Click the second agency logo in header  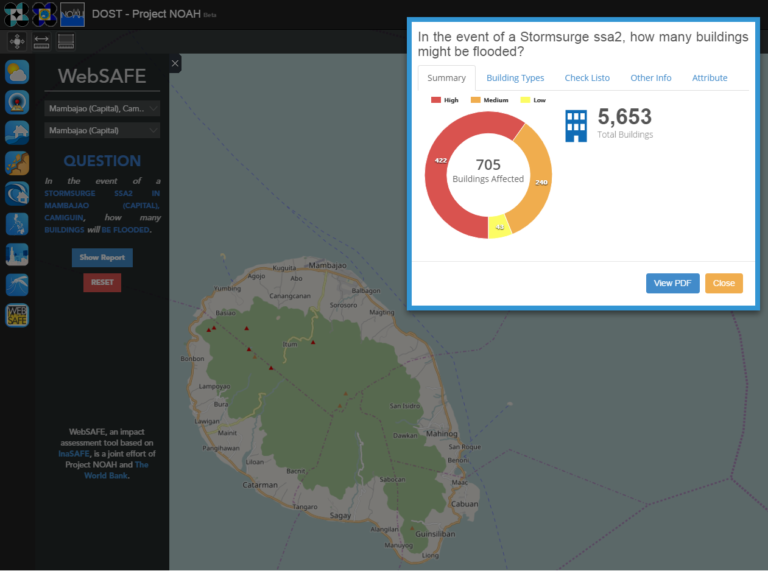coord(44,14)
